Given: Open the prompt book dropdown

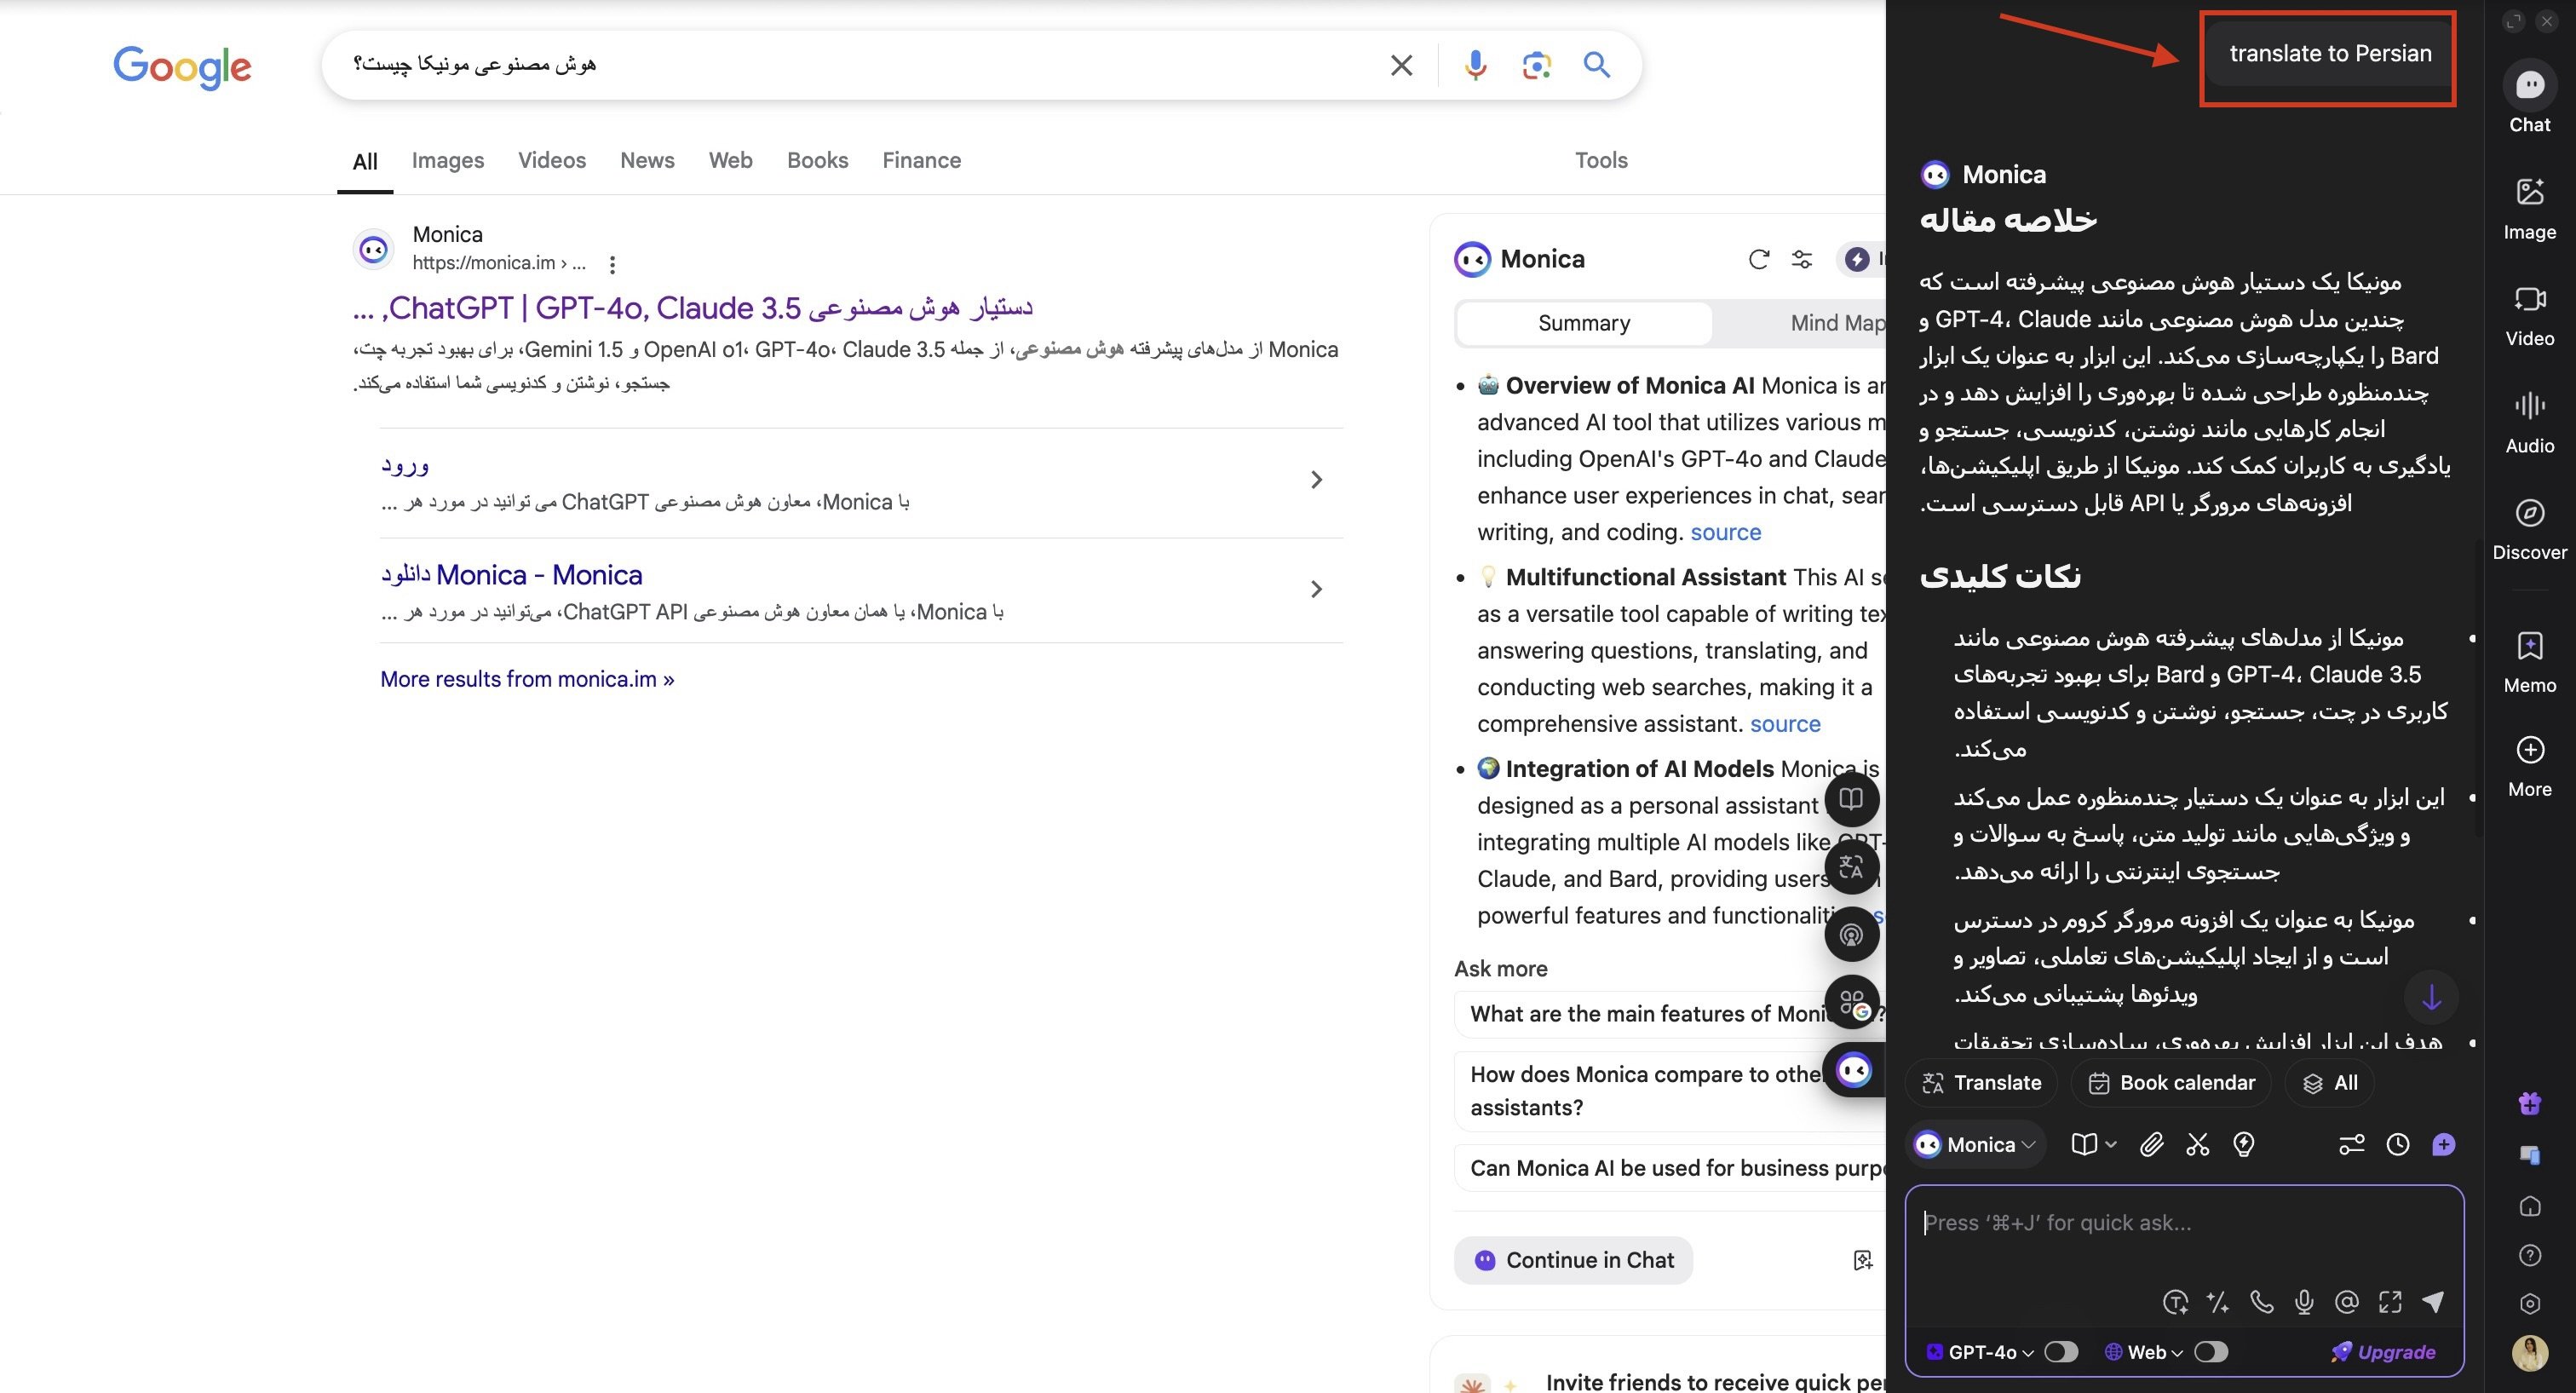Looking at the screenshot, I should (x=2093, y=1144).
